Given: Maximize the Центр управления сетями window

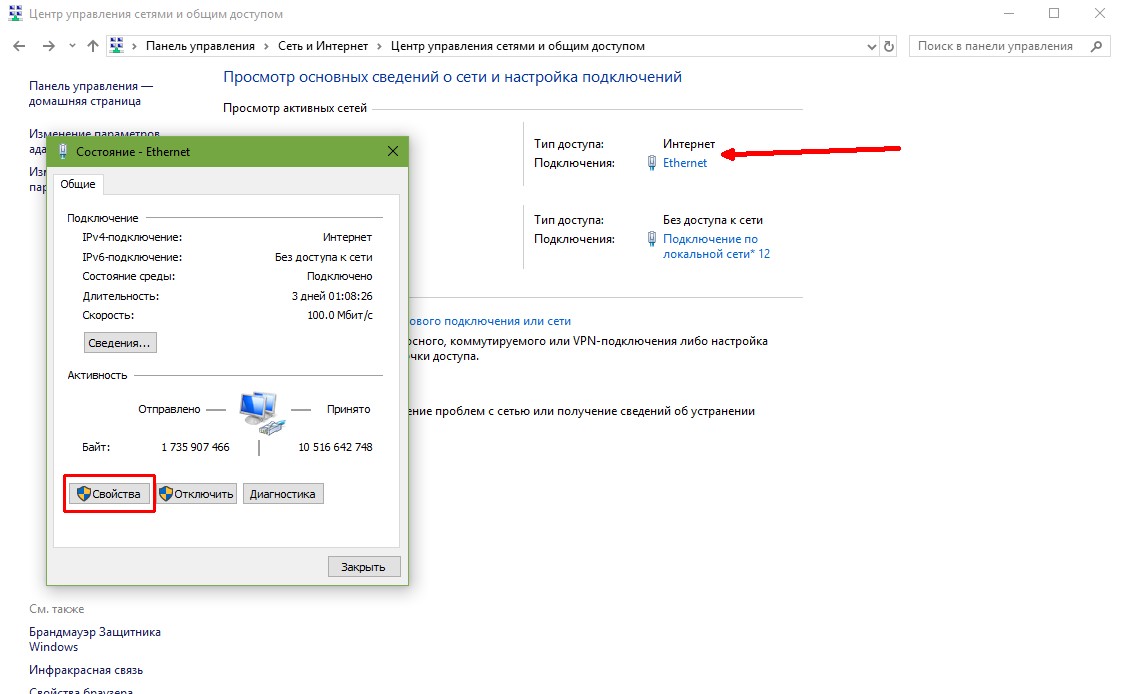Looking at the screenshot, I should click(1054, 14).
